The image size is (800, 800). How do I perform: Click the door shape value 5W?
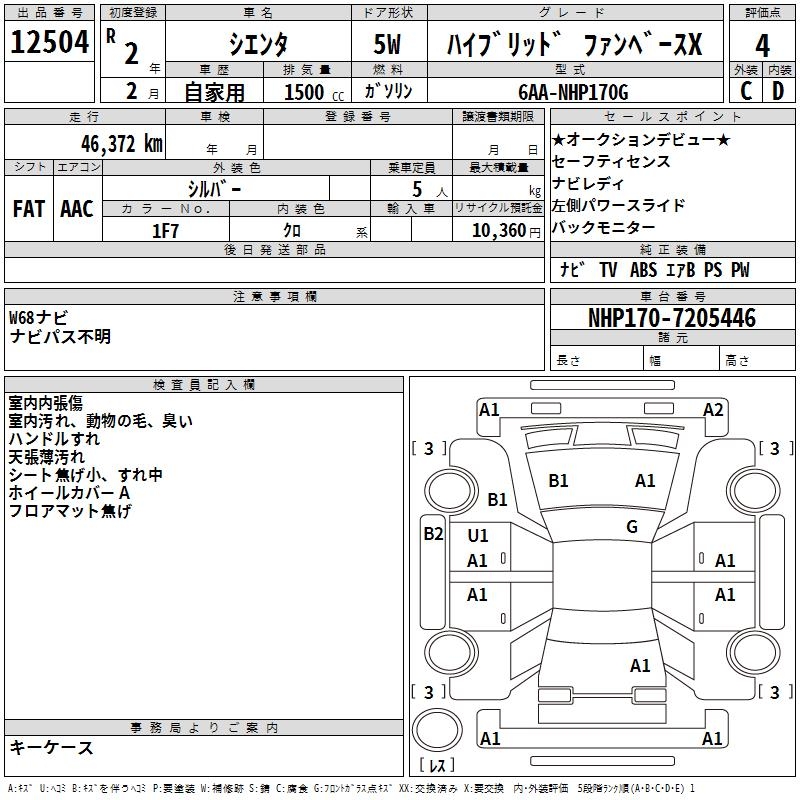[387, 44]
